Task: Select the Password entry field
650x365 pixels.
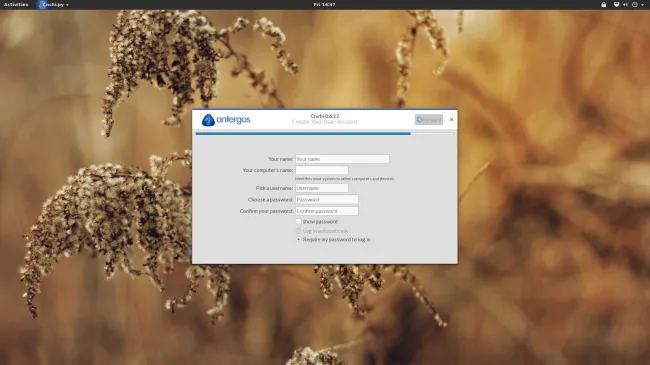Action: tap(327, 200)
